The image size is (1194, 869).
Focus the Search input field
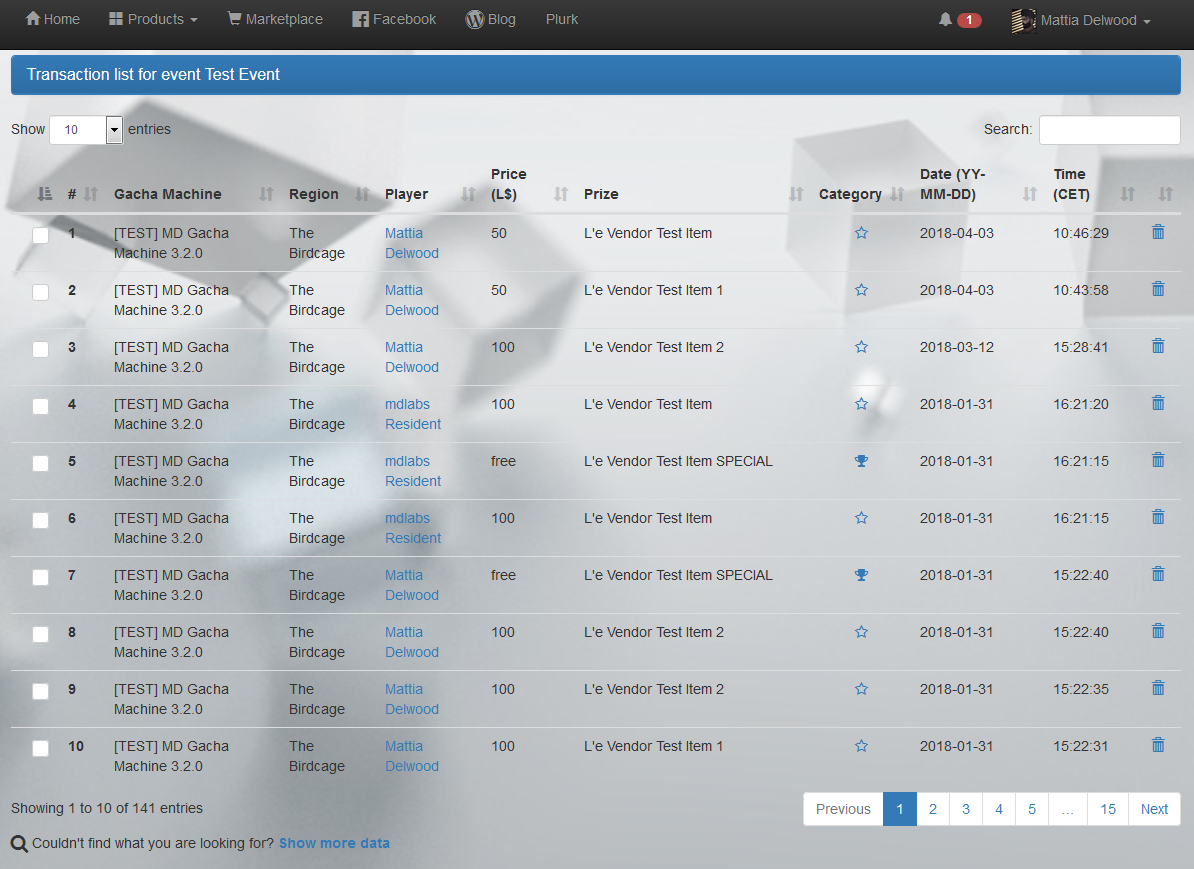[x=1109, y=130]
